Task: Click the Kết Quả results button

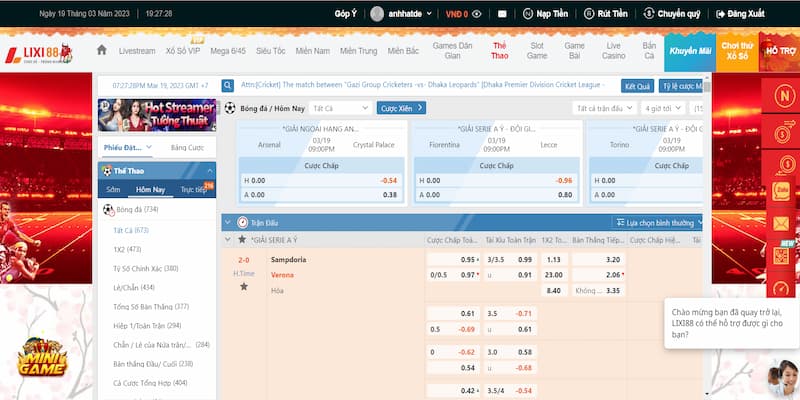Action: (637, 86)
